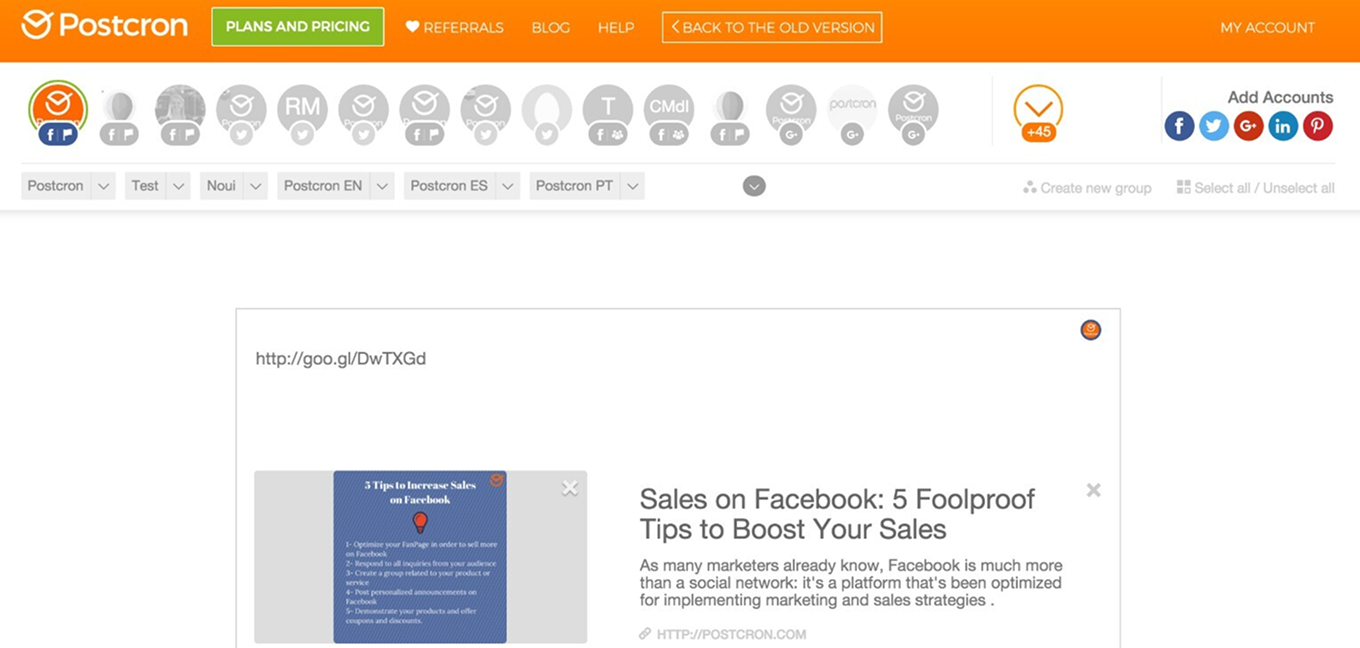Click the Postcron logo
1360x648 pixels.
click(x=104, y=26)
